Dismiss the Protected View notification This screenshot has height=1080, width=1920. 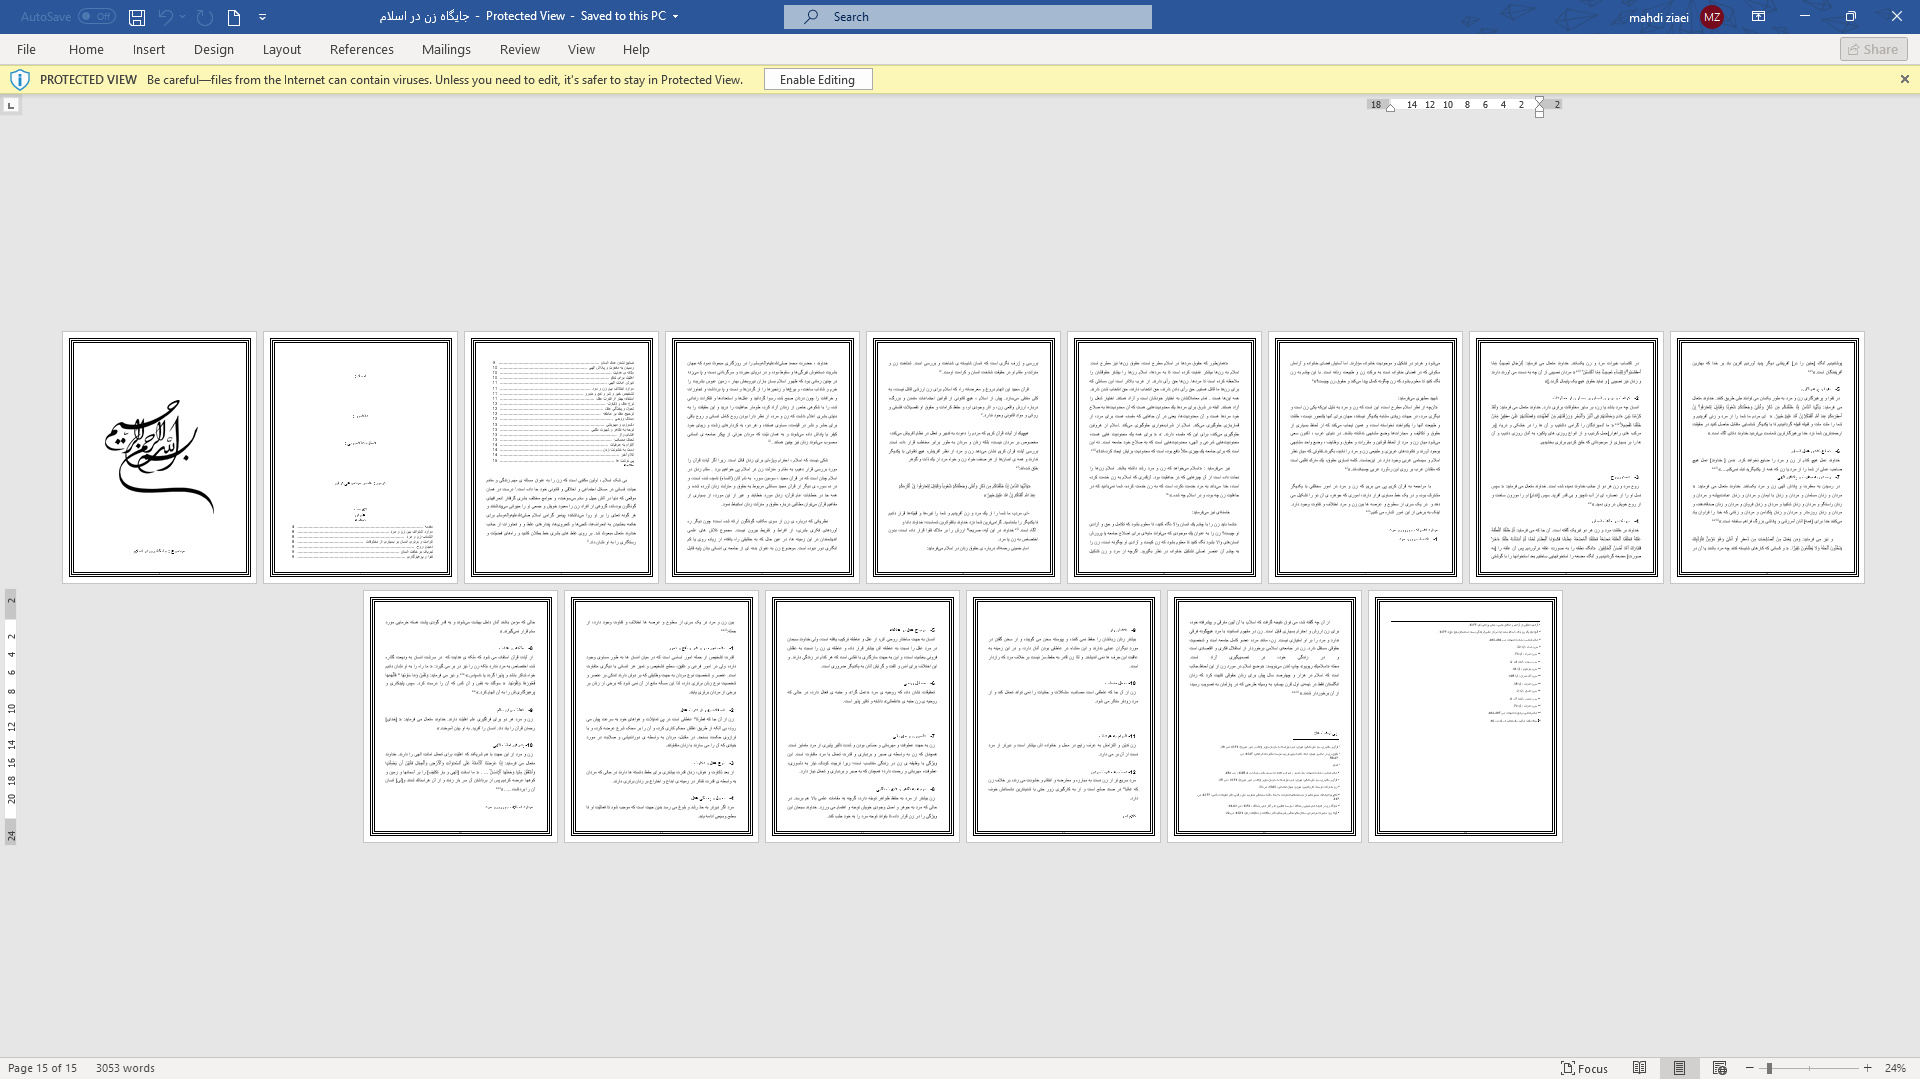pyautogui.click(x=1904, y=79)
